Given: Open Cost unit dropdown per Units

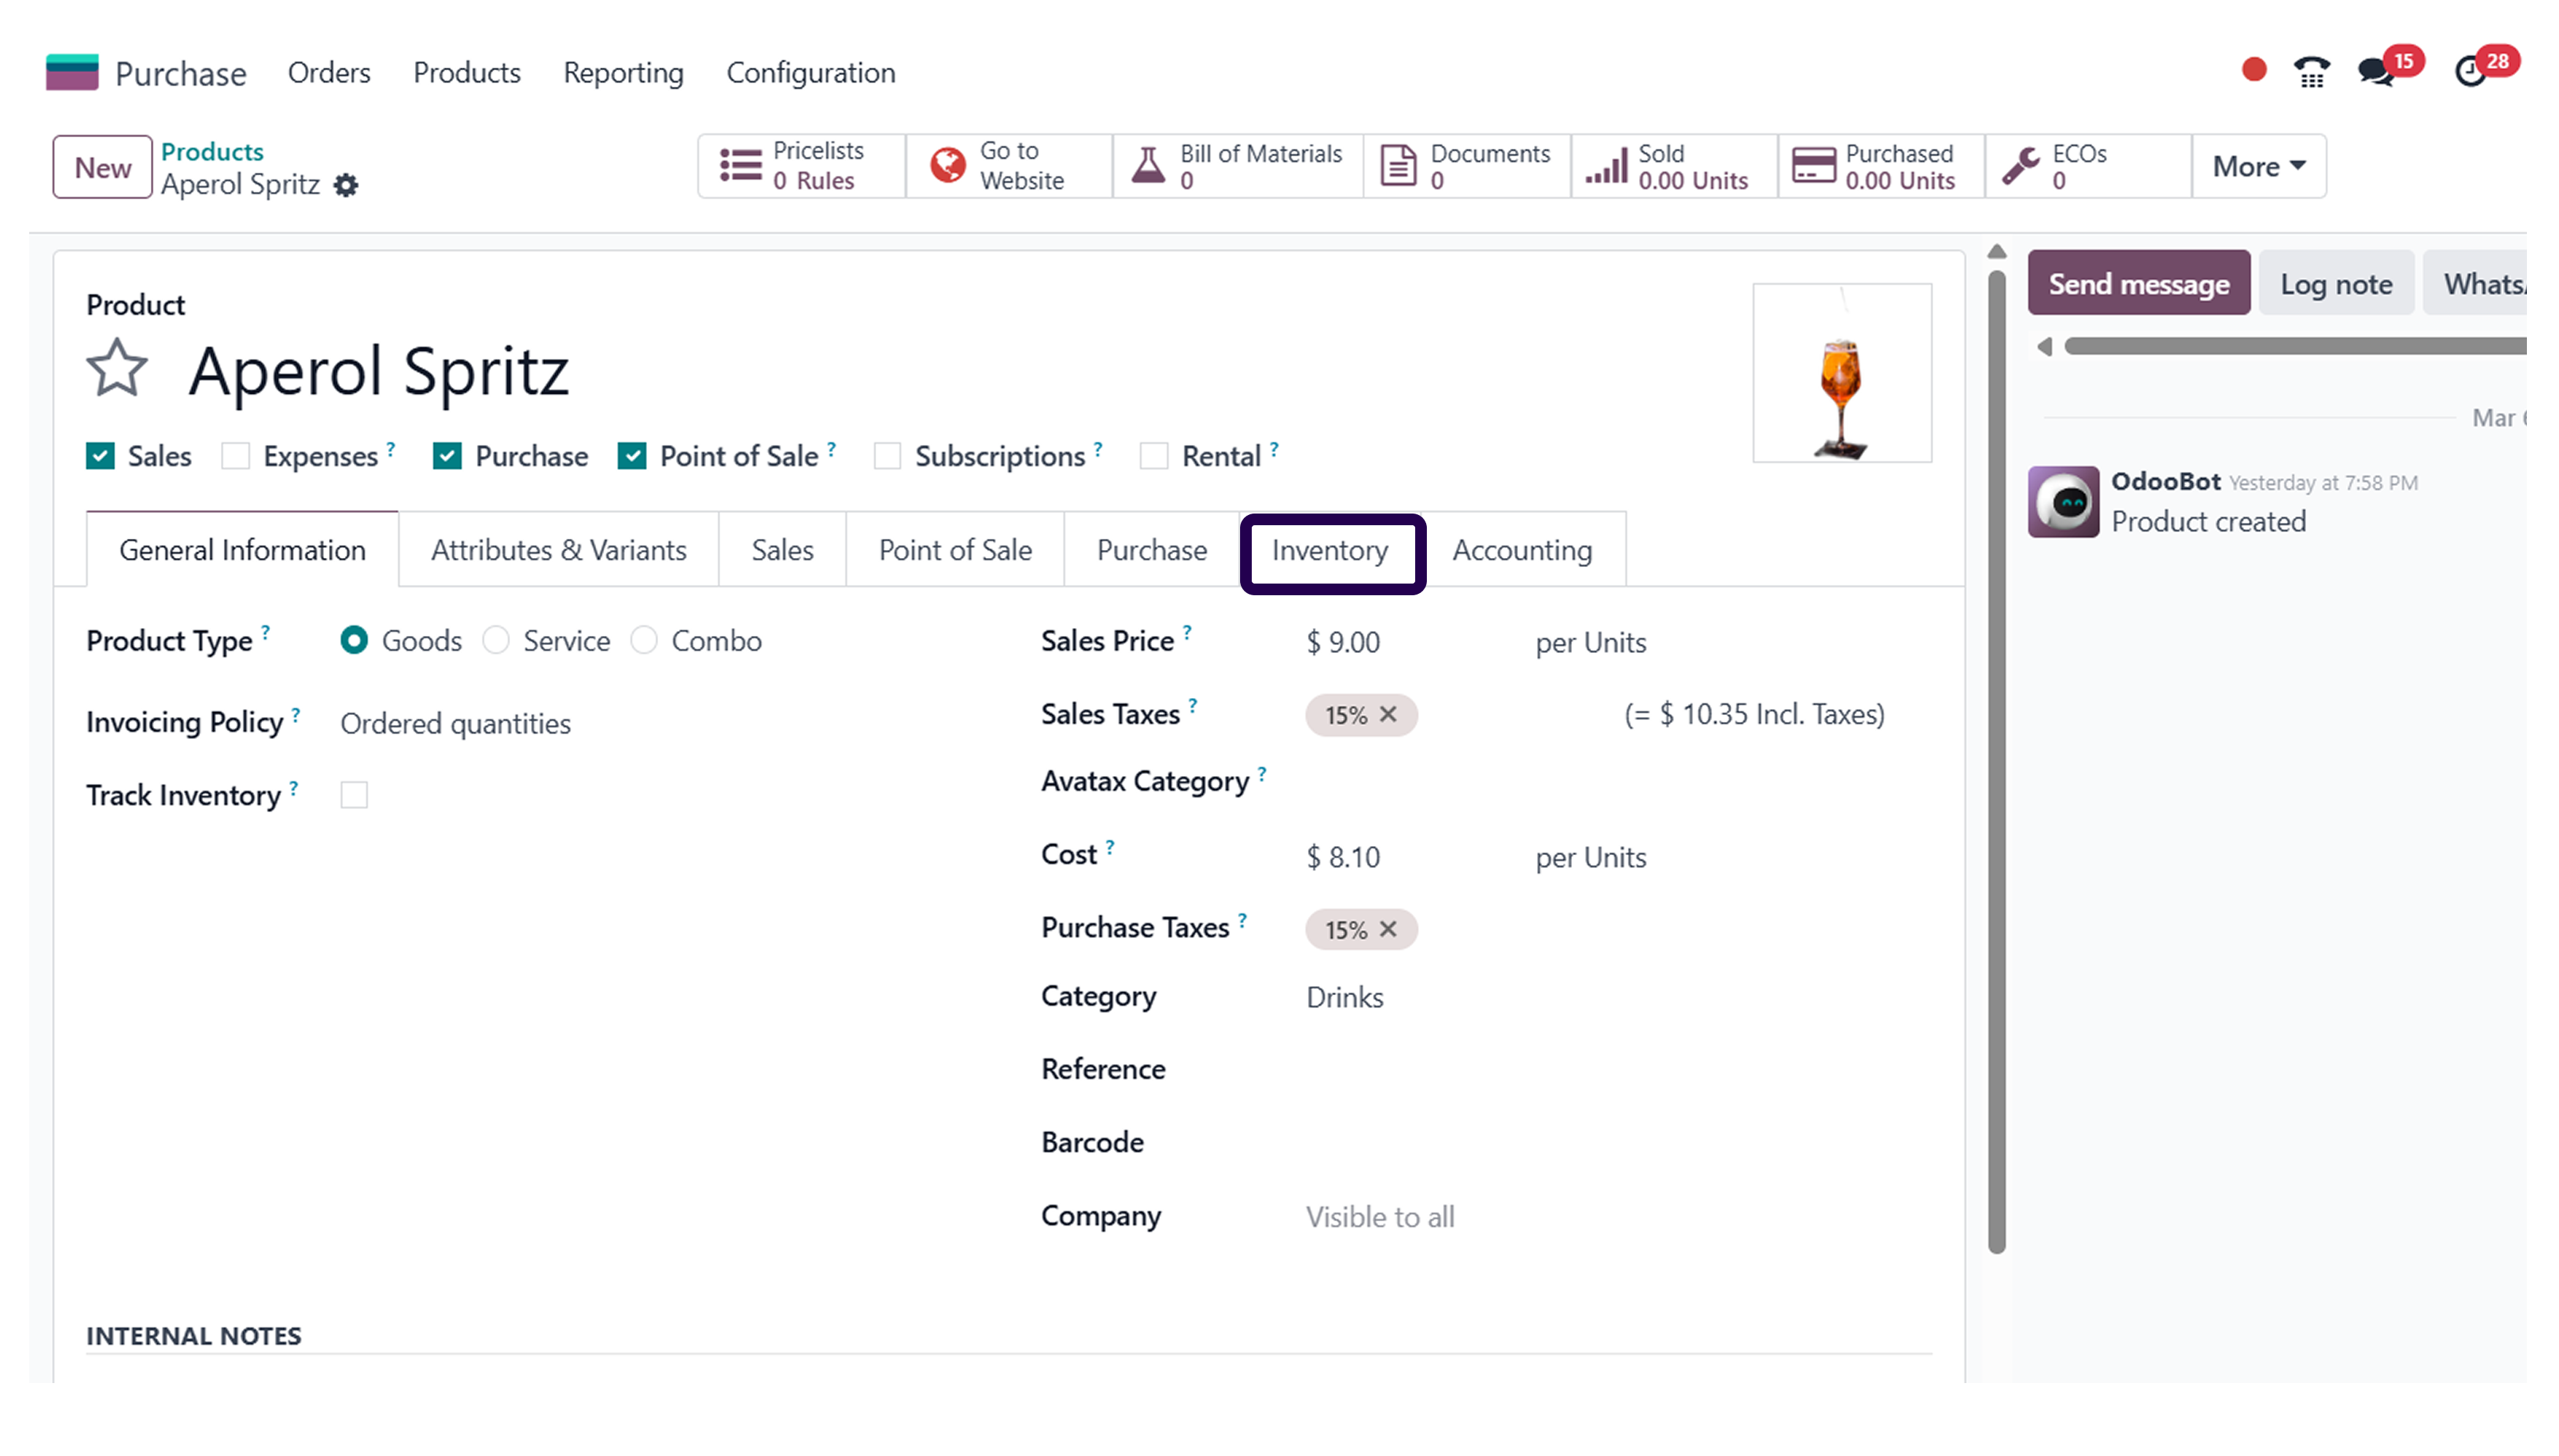Looking at the screenshot, I should click(x=1590, y=858).
